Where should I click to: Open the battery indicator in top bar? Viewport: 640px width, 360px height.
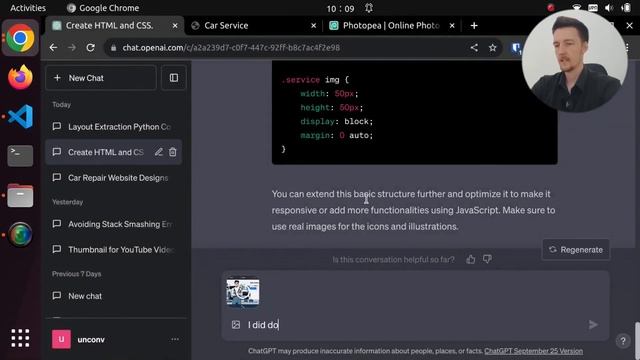[626, 8]
